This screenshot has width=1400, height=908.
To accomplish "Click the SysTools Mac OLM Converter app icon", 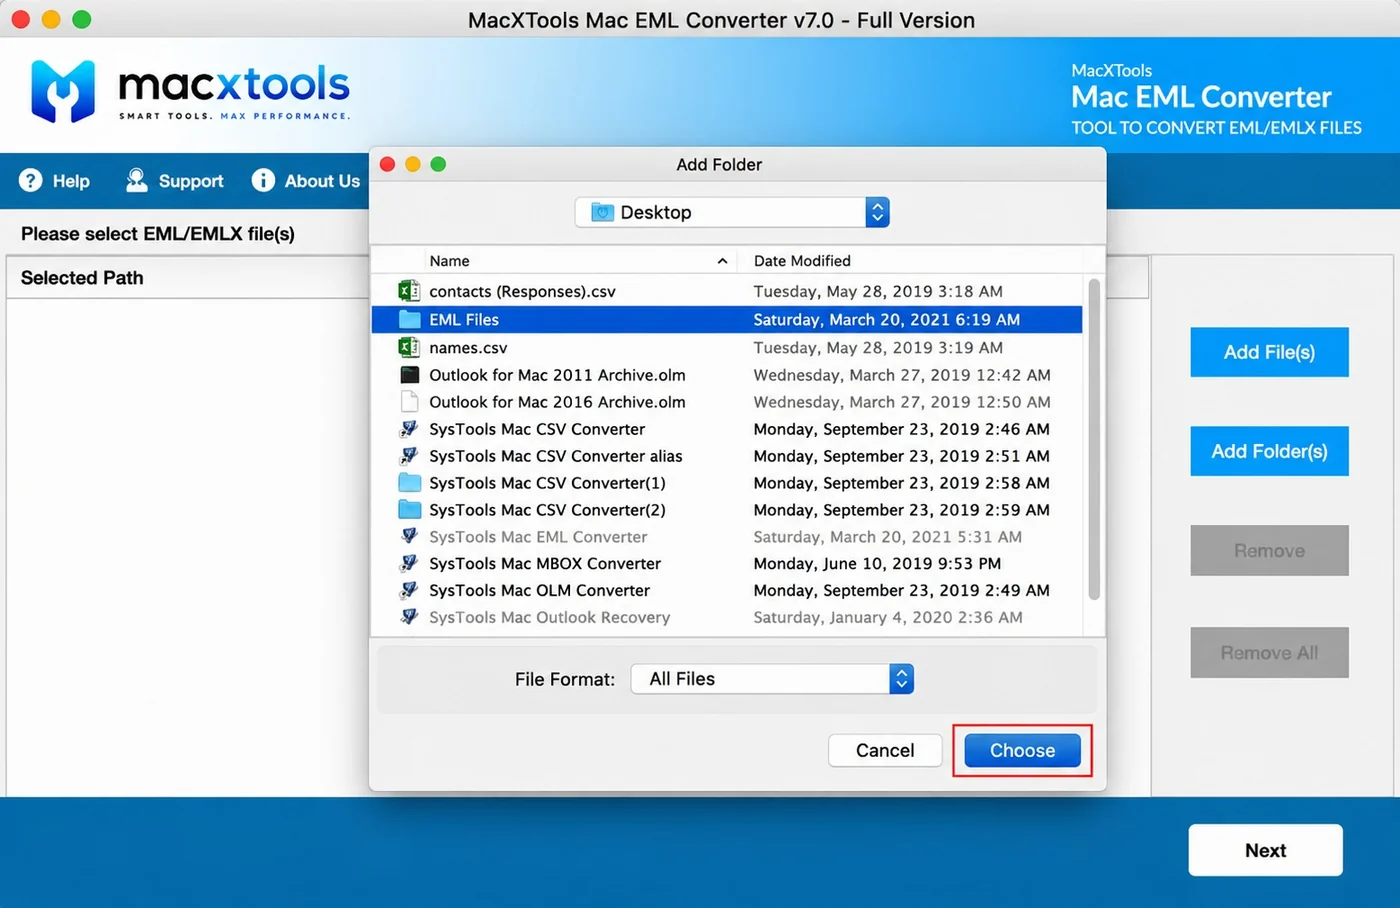I will point(409,591).
